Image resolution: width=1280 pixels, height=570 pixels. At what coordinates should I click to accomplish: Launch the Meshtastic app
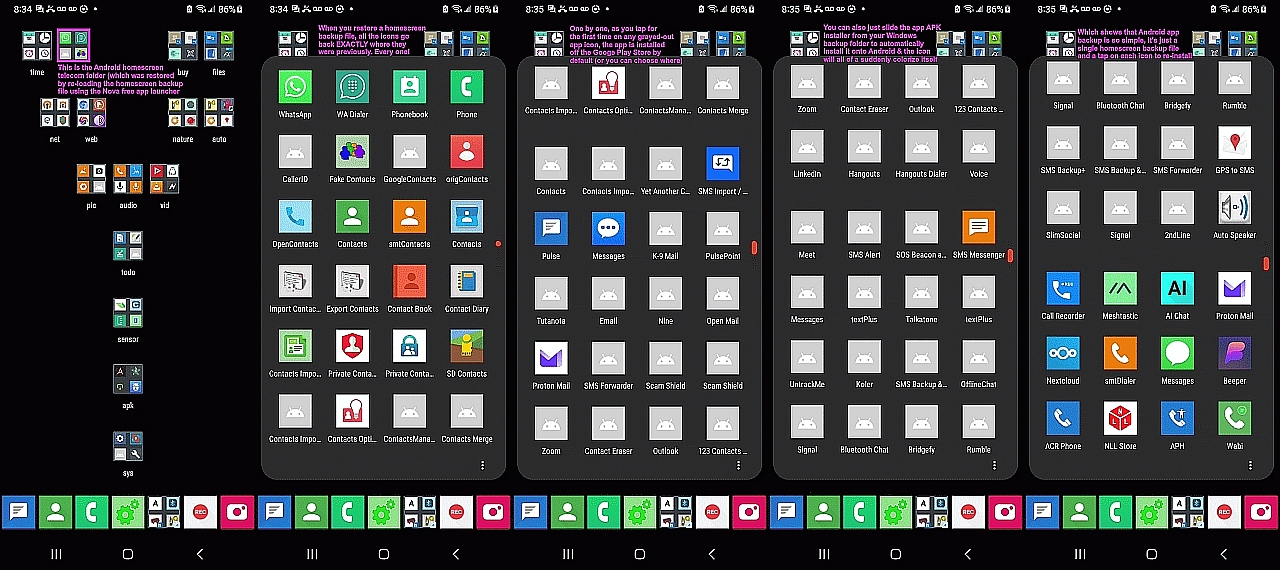tap(1120, 289)
